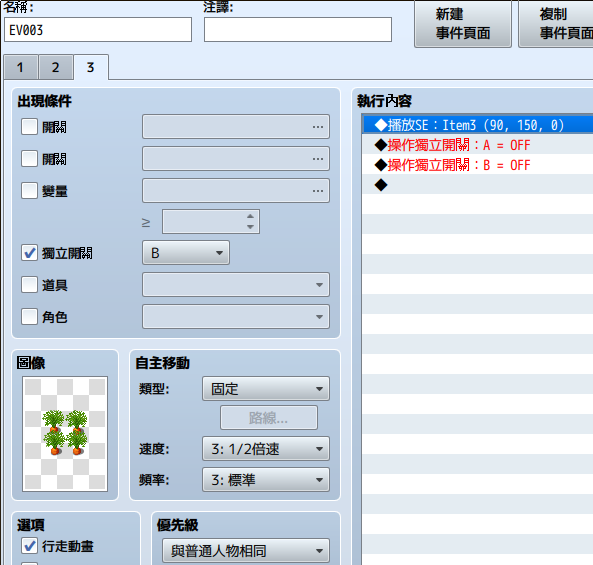Toggle the 行走動畫 option checkbox

click(29, 546)
